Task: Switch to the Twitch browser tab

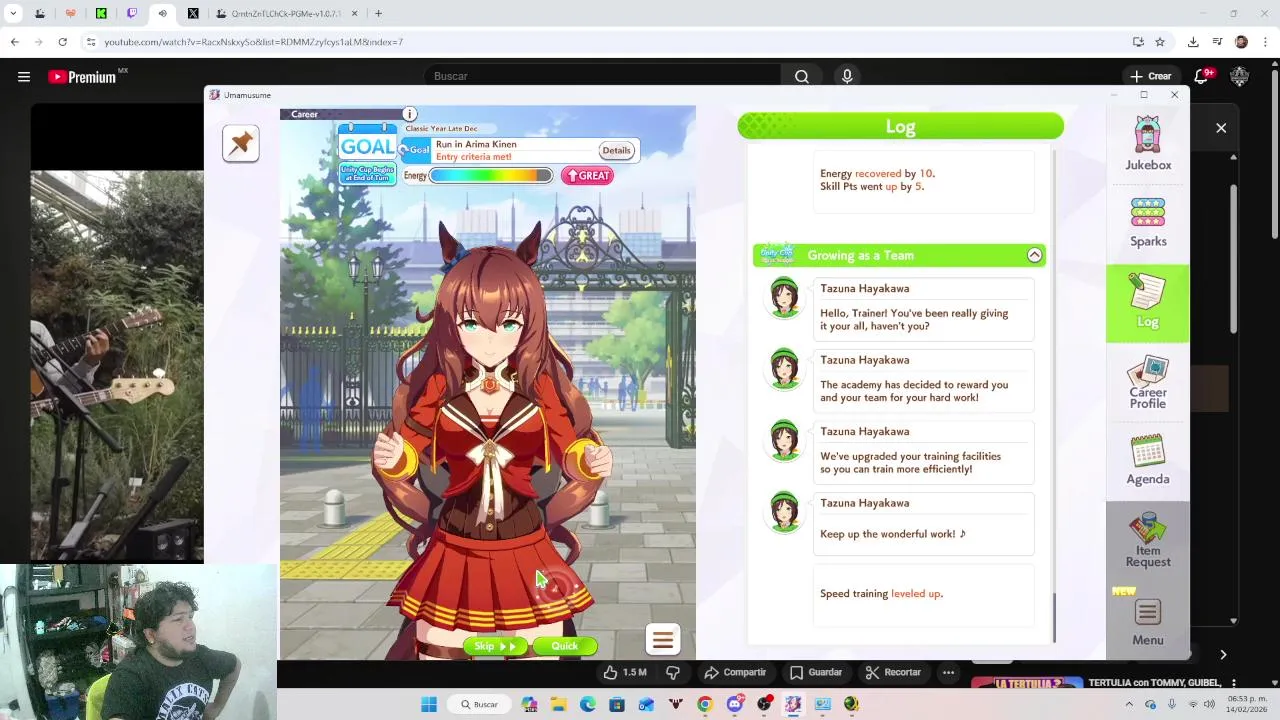Action: [x=132, y=14]
